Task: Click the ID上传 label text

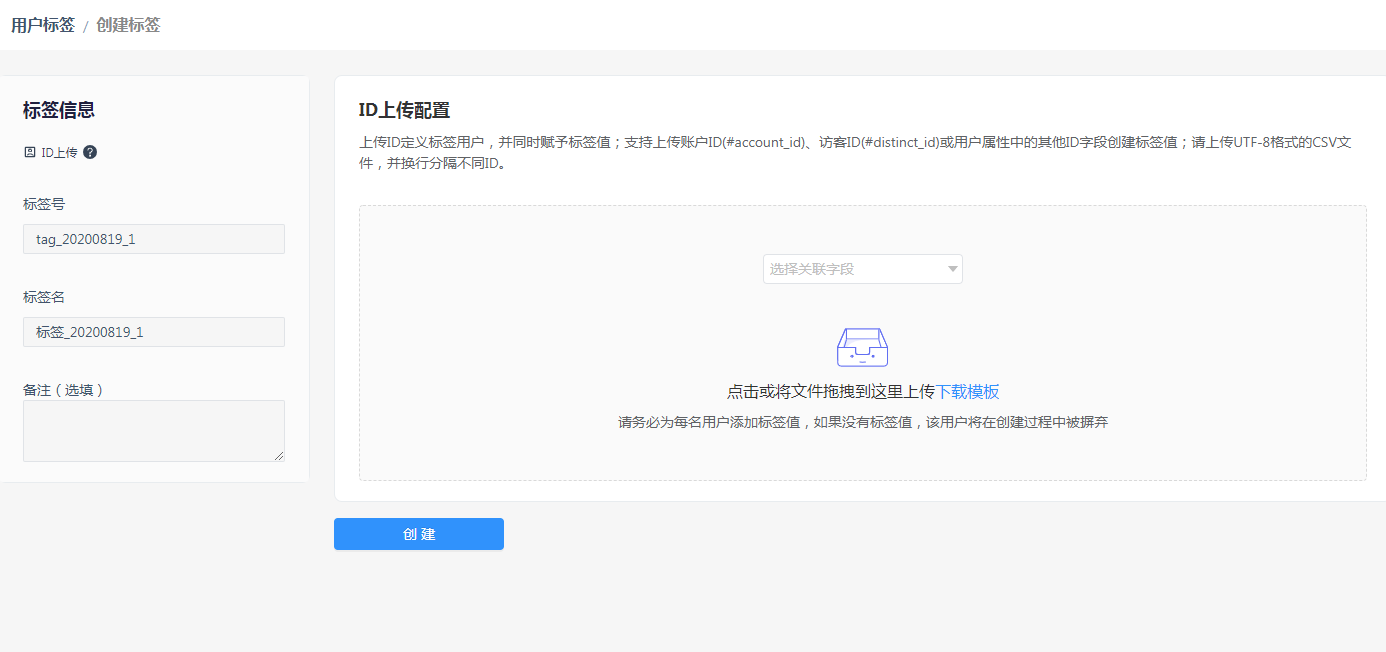Action: coord(59,153)
